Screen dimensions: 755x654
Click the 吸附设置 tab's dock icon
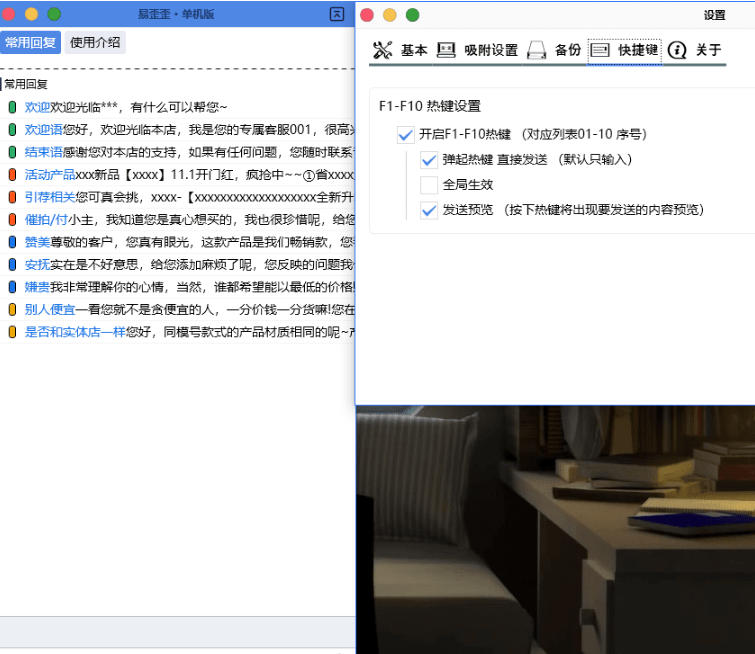coord(446,50)
